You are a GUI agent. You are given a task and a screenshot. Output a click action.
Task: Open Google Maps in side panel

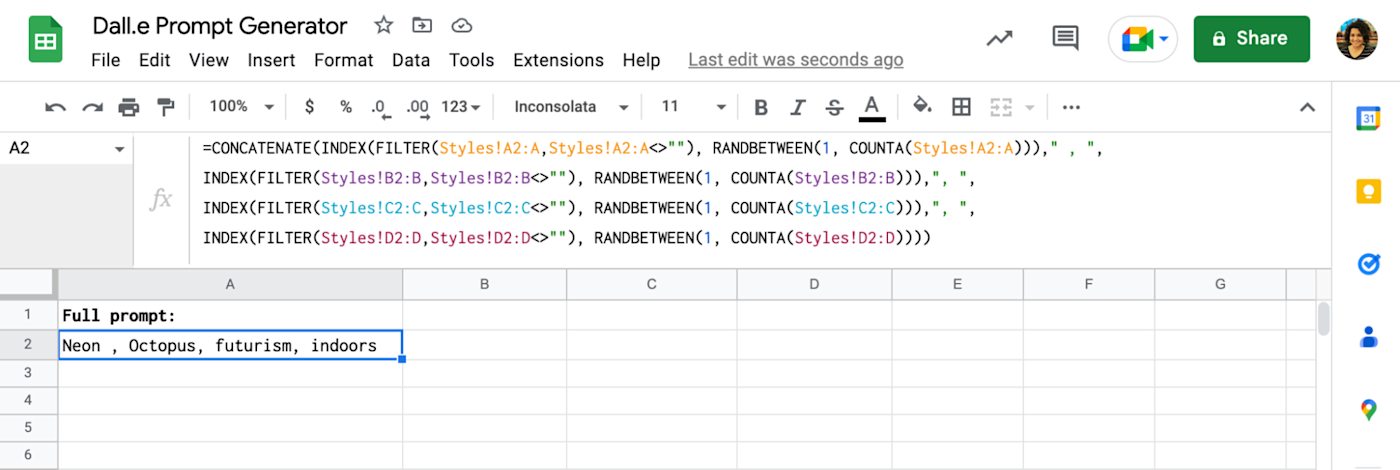[1368, 410]
